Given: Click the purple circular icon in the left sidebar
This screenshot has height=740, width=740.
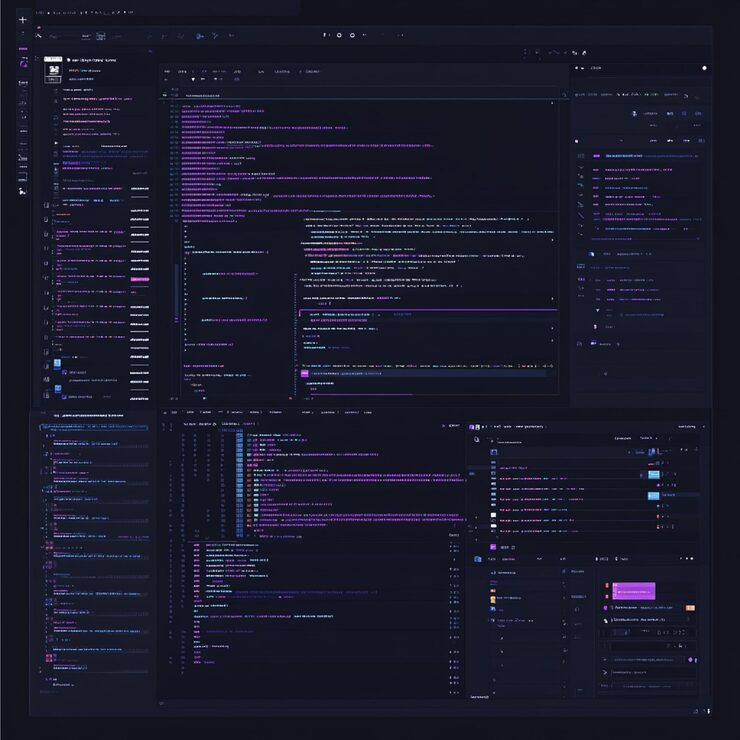Looking at the screenshot, I should point(23,63).
